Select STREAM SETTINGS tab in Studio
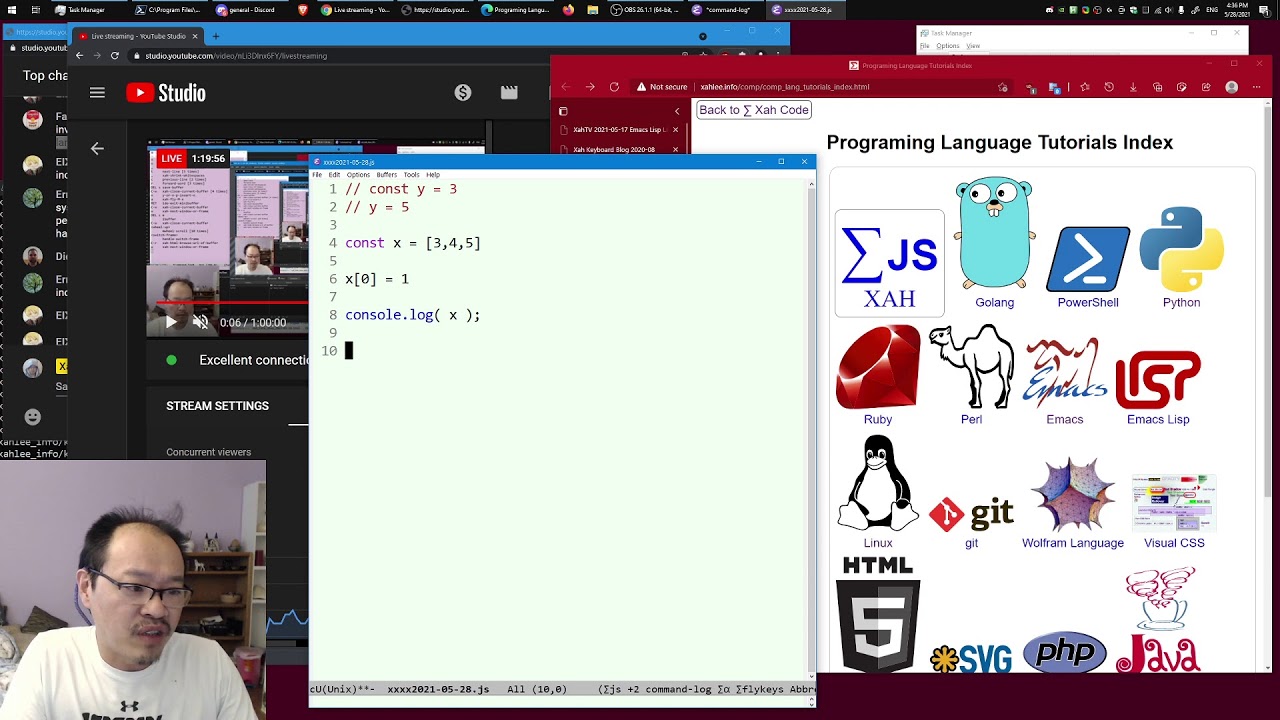The height and width of the screenshot is (720, 1280). (217, 406)
